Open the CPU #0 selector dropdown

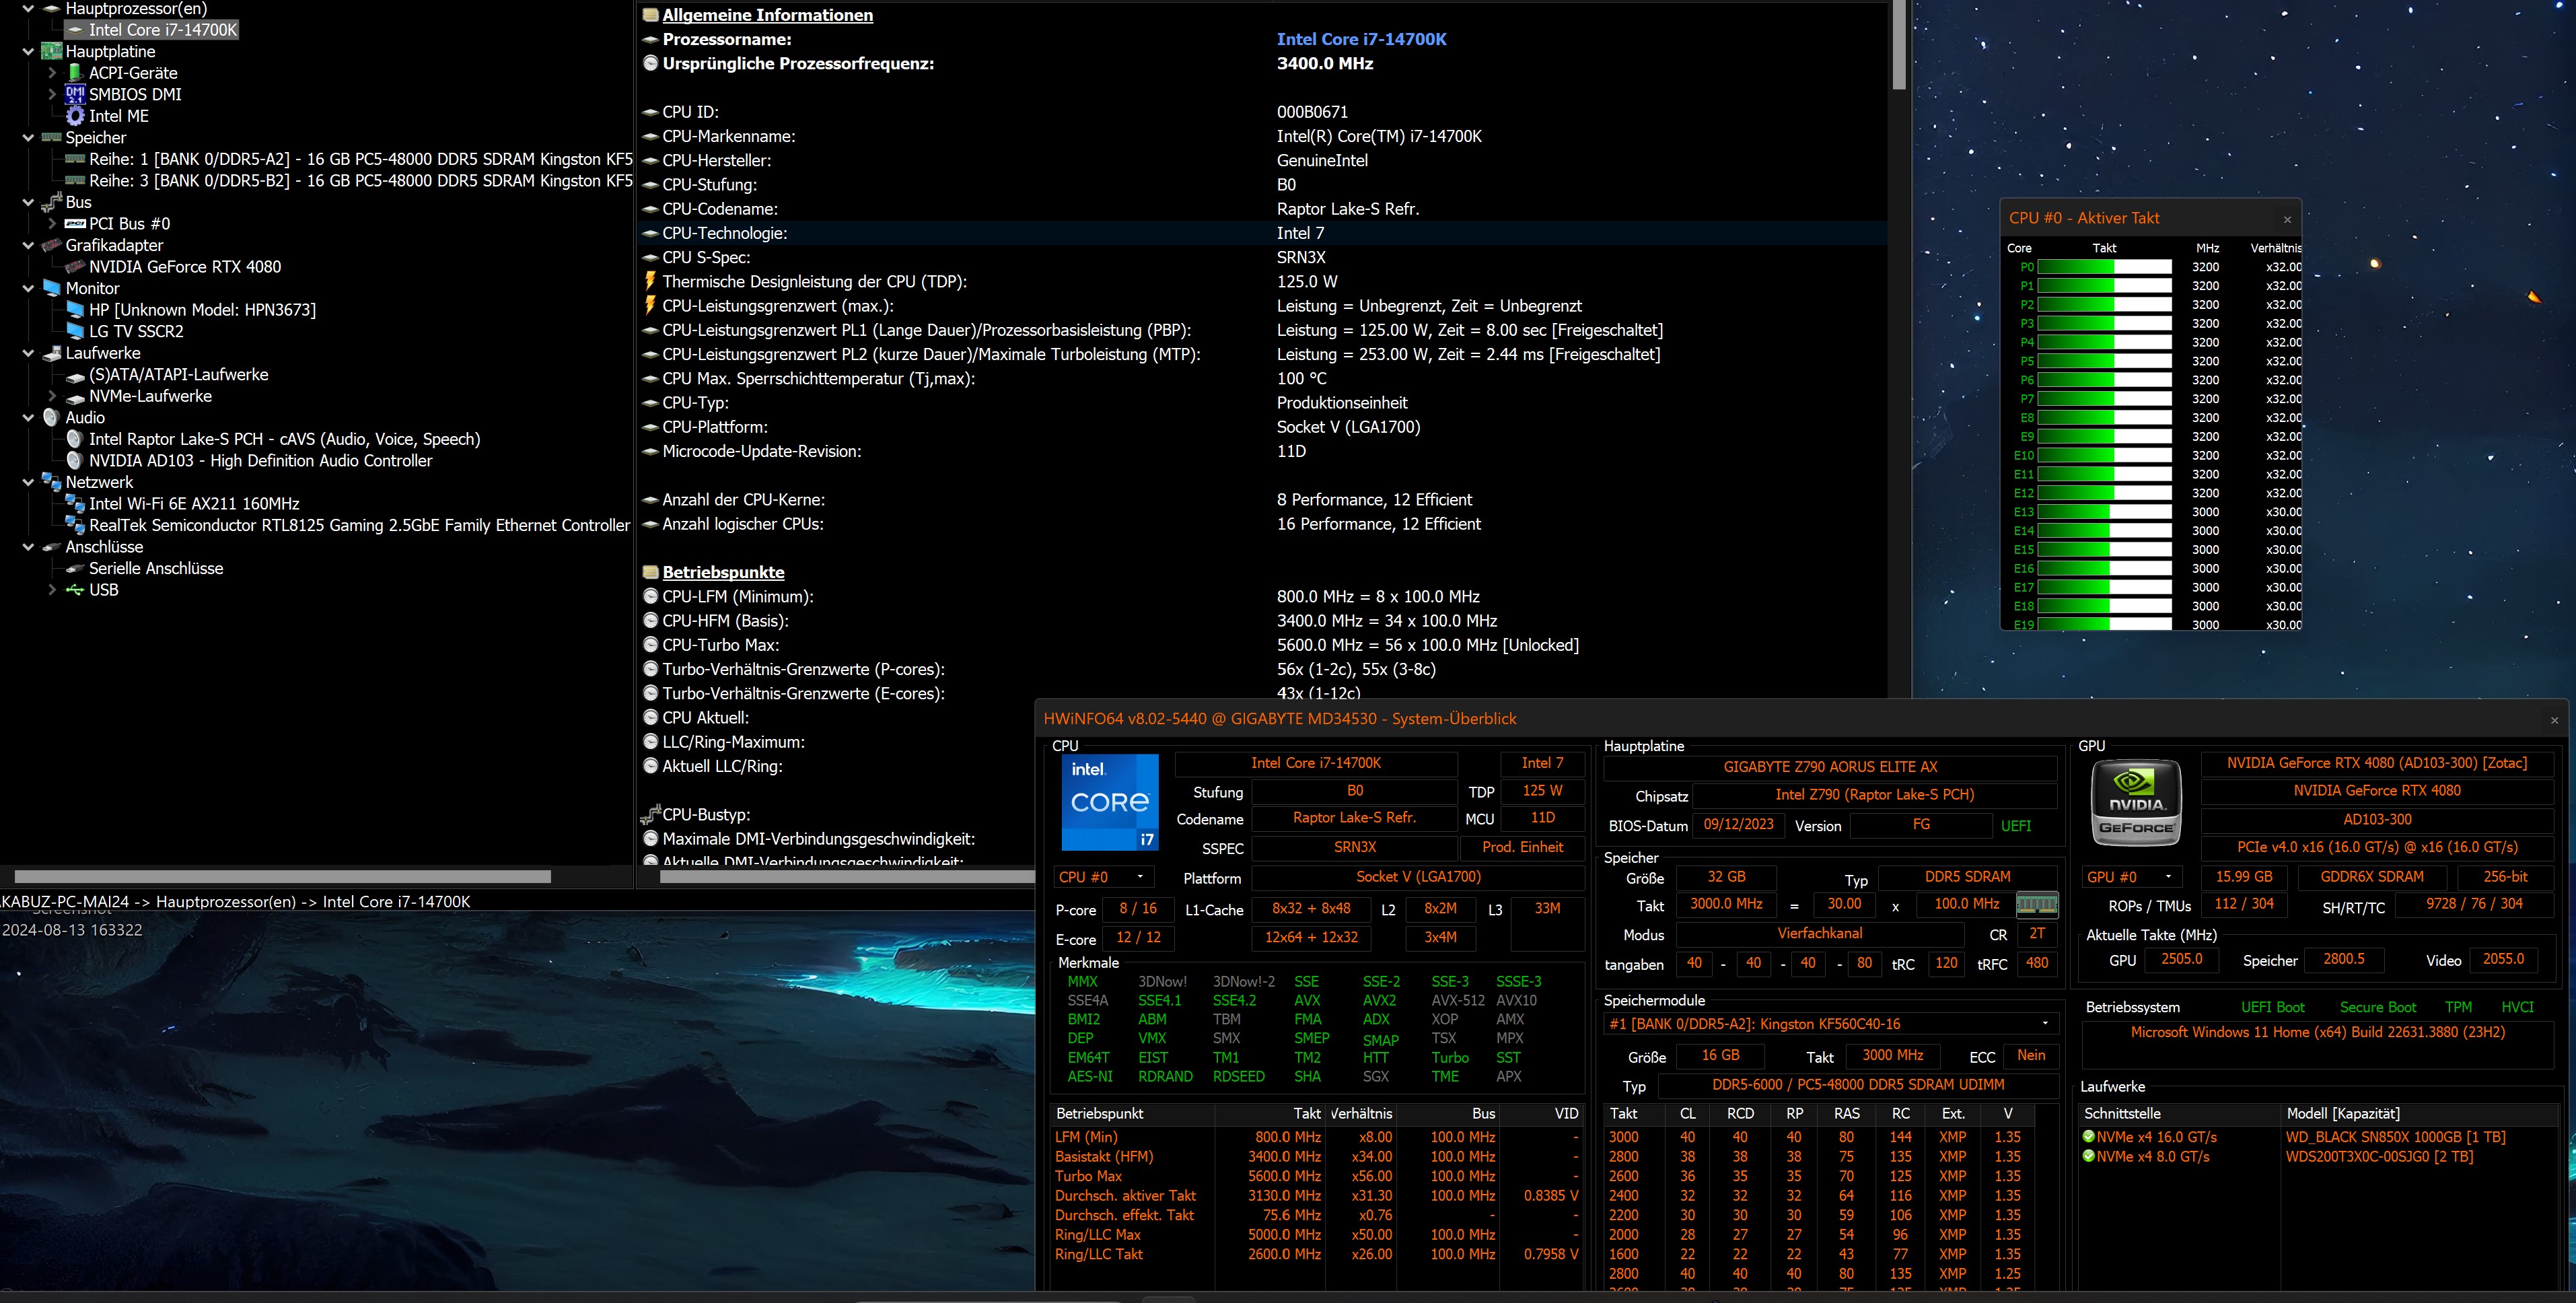(1103, 877)
